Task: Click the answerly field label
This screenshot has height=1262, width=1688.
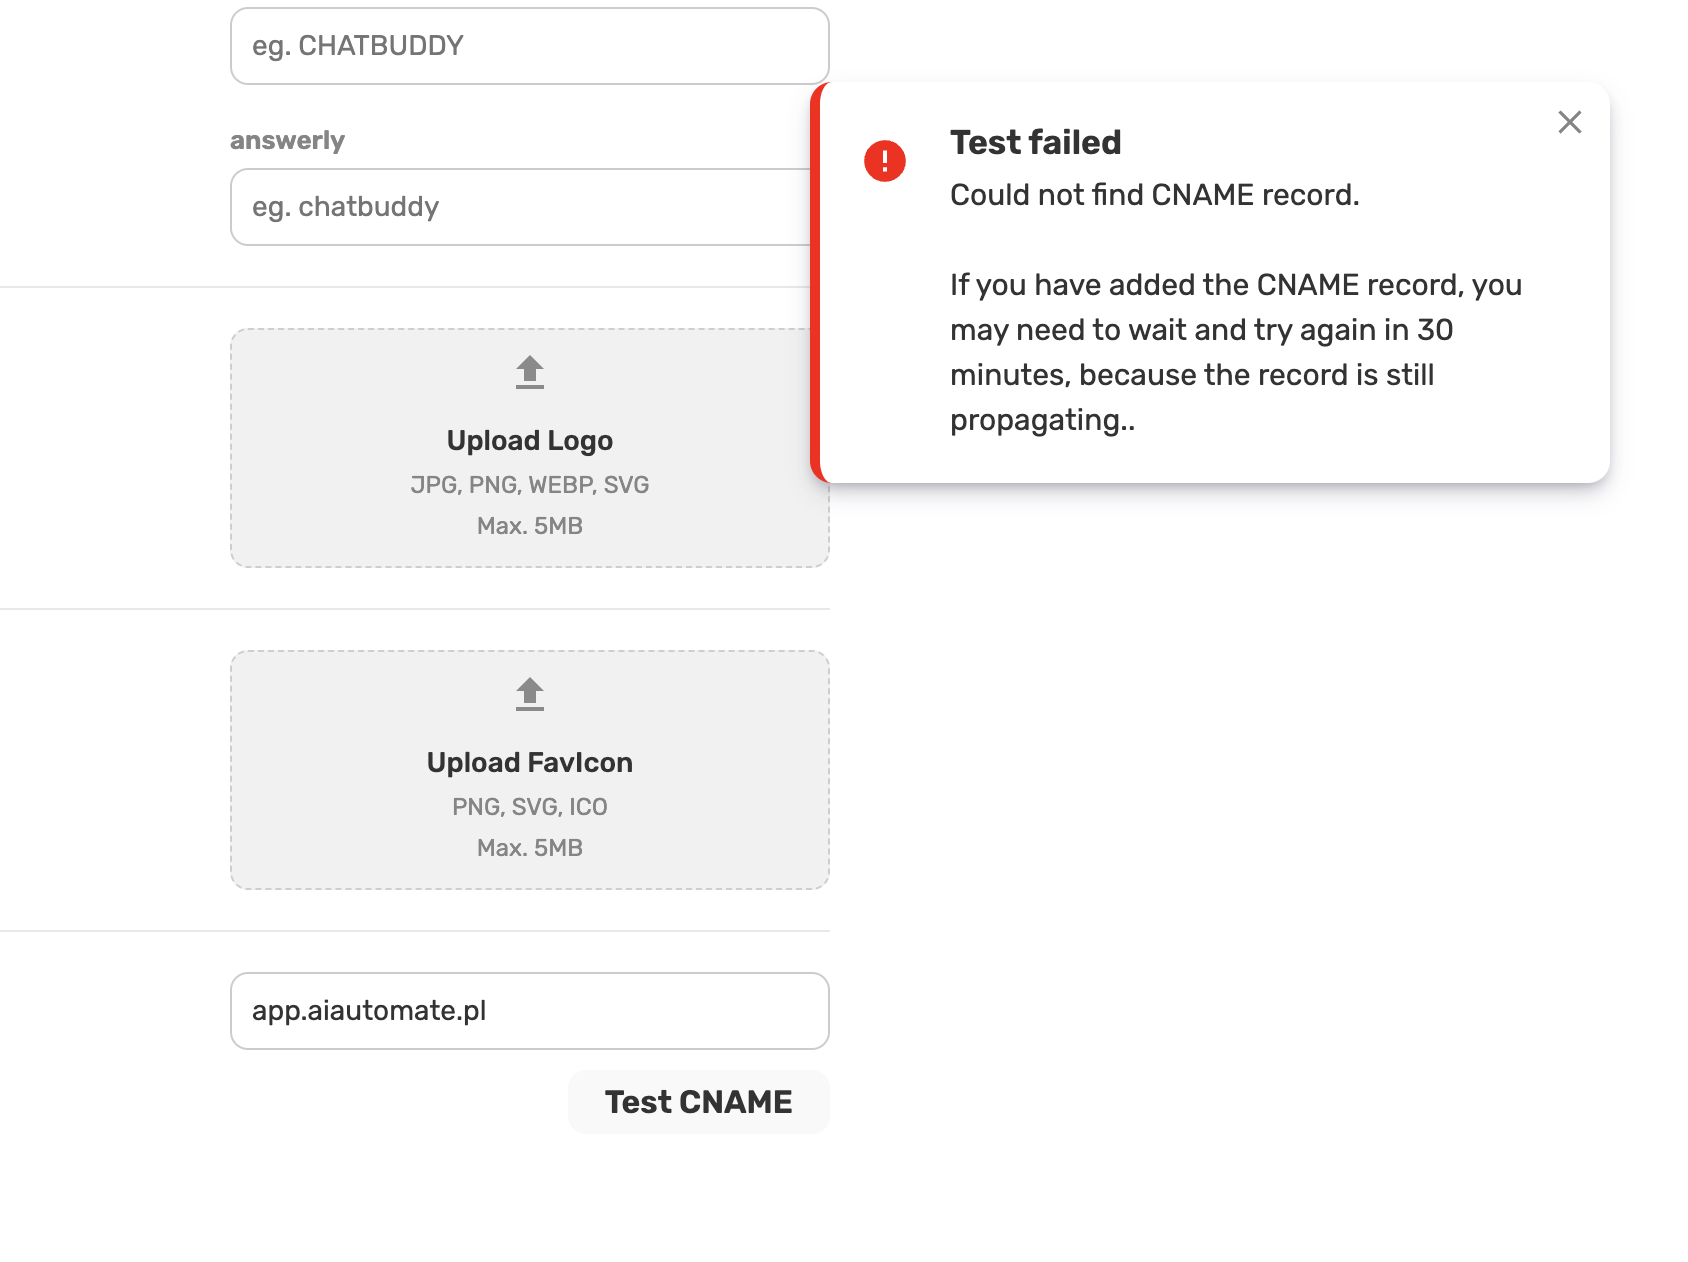Action: click(287, 140)
